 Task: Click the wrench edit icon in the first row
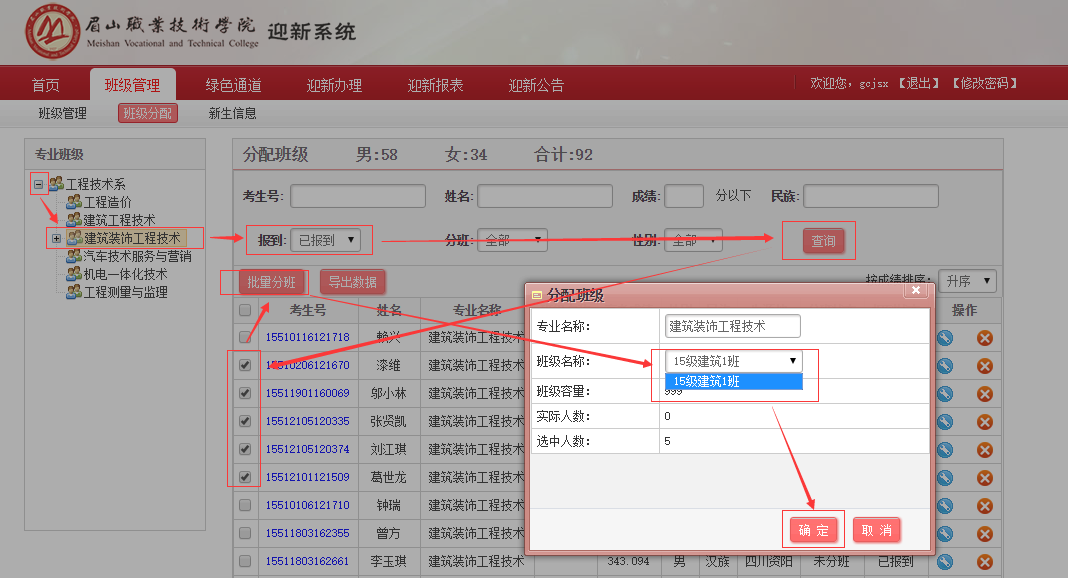coord(945,338)
